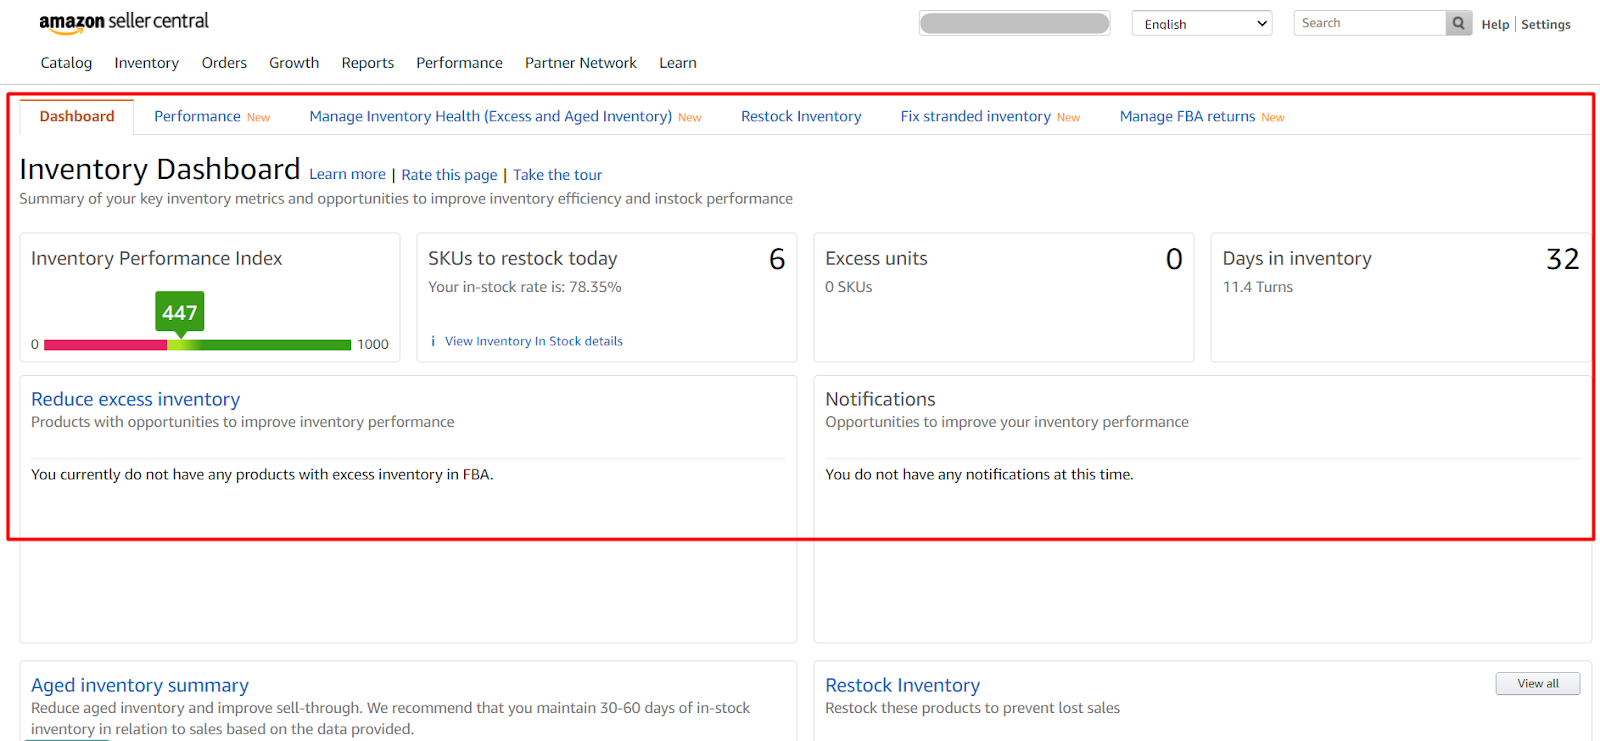Open the Performance menu in top navigation
Image resolution: width=1600 pixels, height=741 pixels.
point(460,63)
